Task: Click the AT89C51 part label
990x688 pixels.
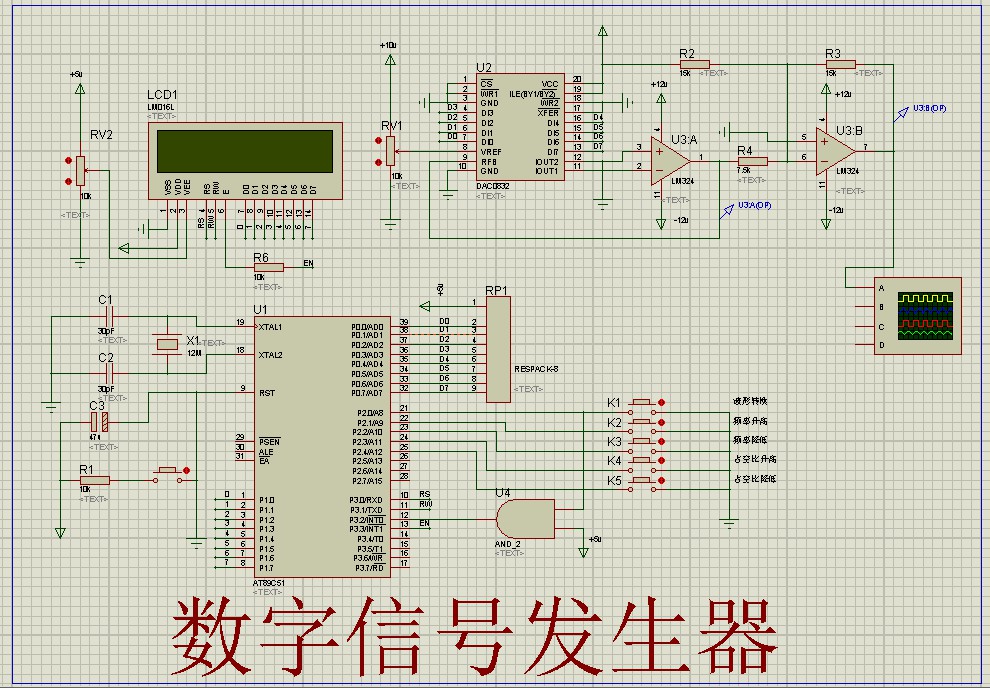Action: pos(269,583)
